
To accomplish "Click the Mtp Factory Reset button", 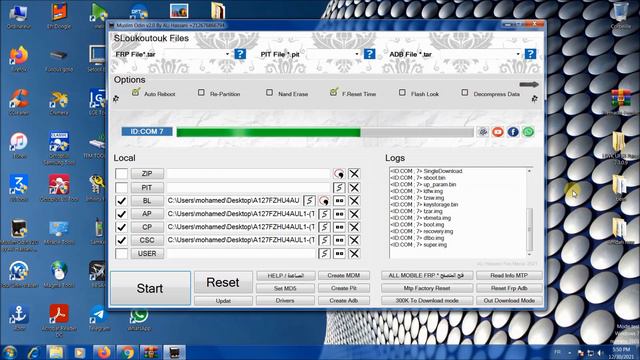I will pos(427,288).
